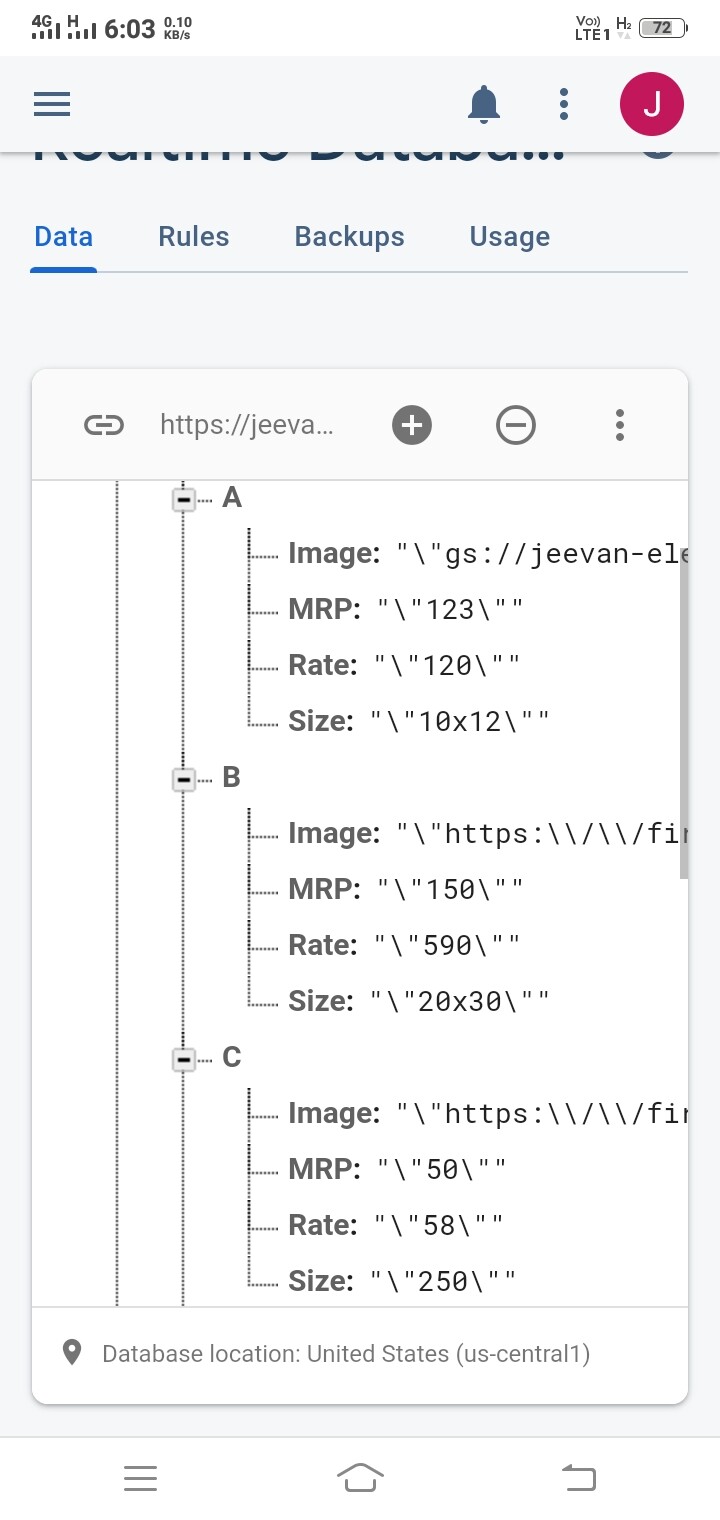Open the J account avatar
Image resolution: width=720 pixels, height=1520 pixels.
click(652, 103)
